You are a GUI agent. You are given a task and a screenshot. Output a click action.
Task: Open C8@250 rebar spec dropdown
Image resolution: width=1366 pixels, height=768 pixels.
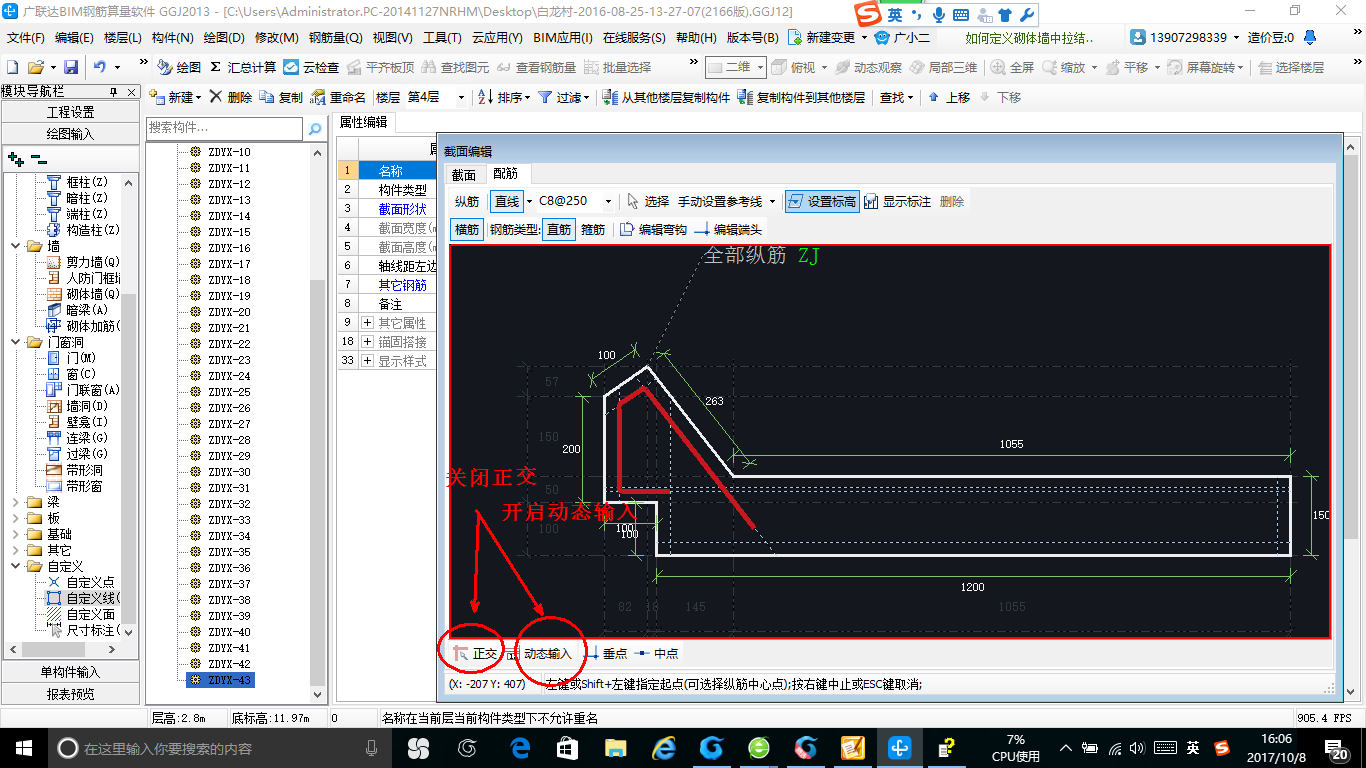(606, 201)
